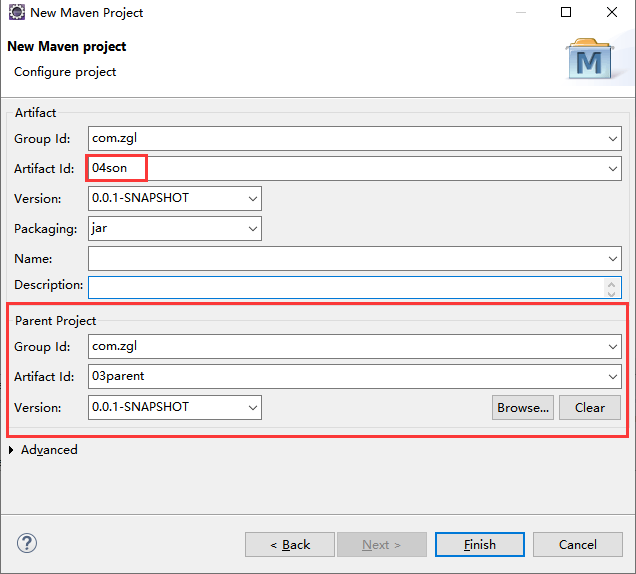Click the Packaging jar value
The width and height of the screenshot is (636, 574).
(x=99, y=228)
